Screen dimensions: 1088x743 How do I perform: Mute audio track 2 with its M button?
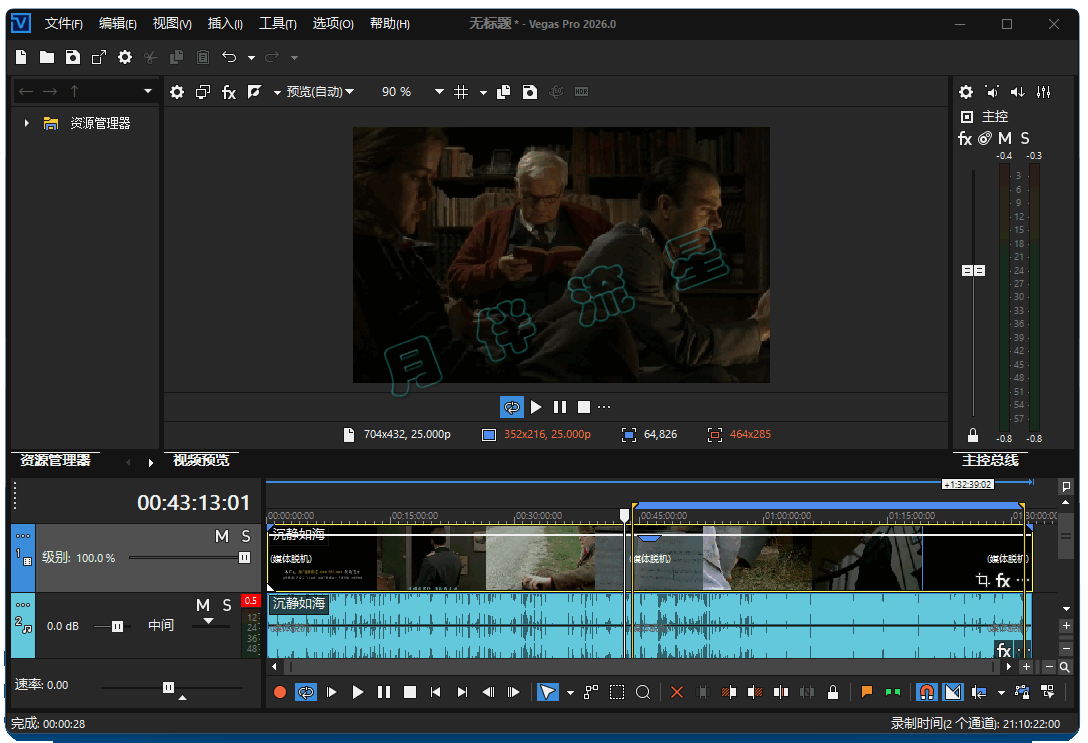tap(203, 606)
